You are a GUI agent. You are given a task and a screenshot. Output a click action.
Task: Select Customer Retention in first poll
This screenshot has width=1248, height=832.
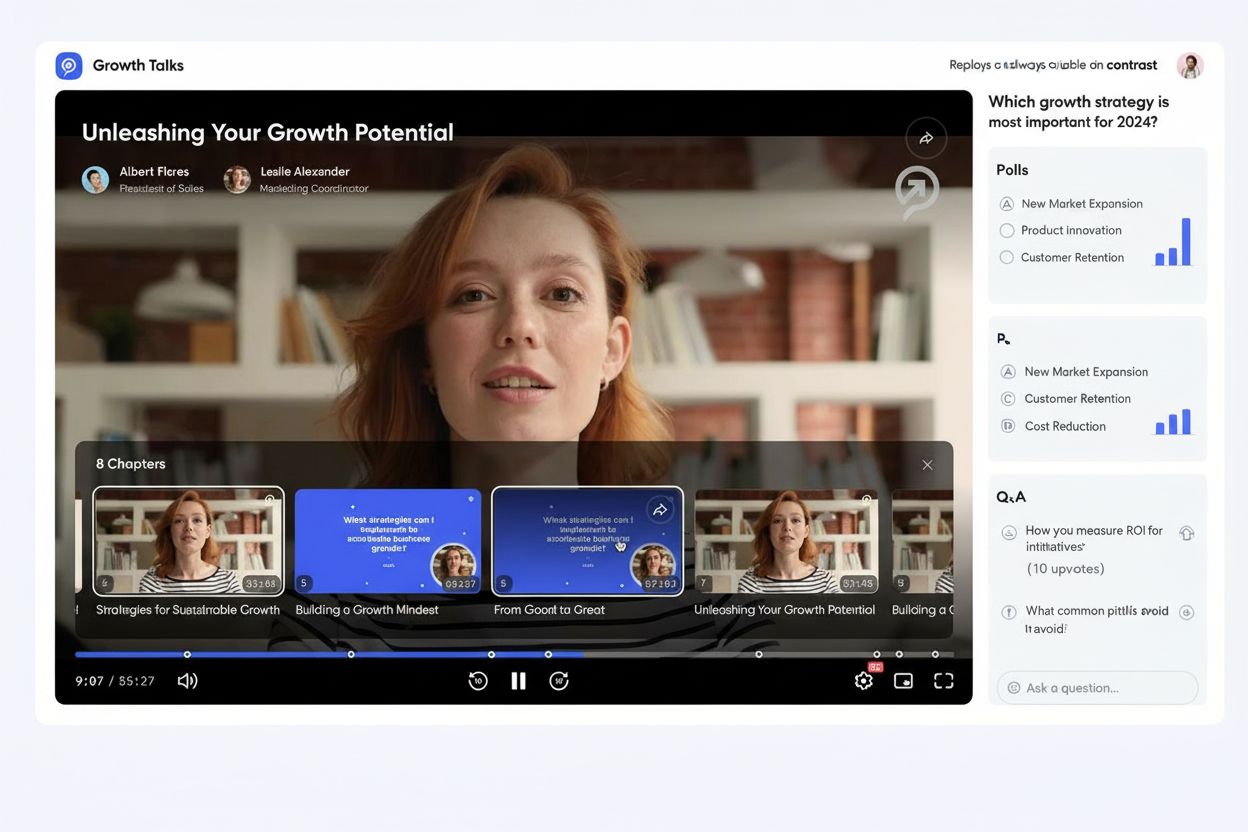point(1007,258)
